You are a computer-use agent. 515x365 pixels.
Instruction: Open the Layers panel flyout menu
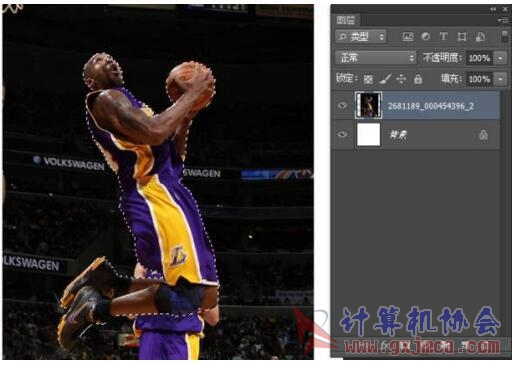coord(503,20)
